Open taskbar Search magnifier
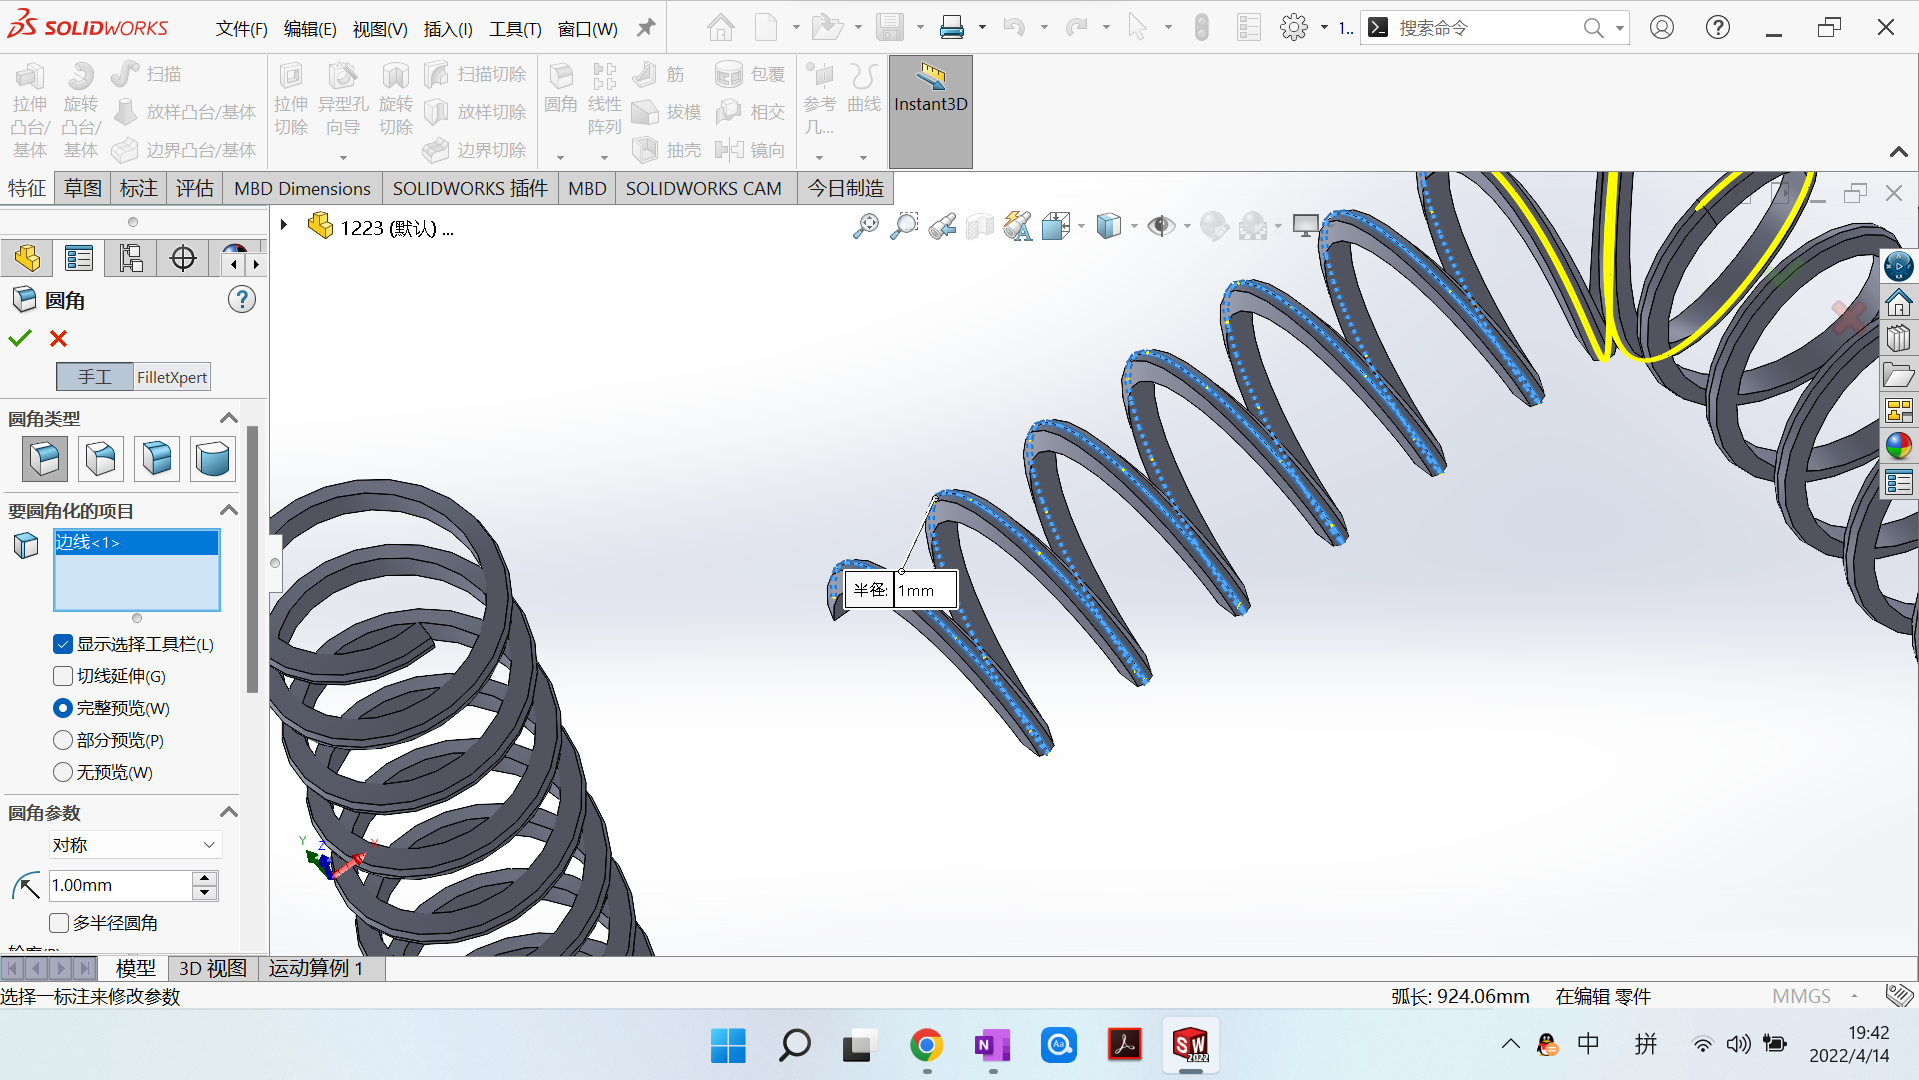The image size is (1919, 1080). tap(794, 1046)
